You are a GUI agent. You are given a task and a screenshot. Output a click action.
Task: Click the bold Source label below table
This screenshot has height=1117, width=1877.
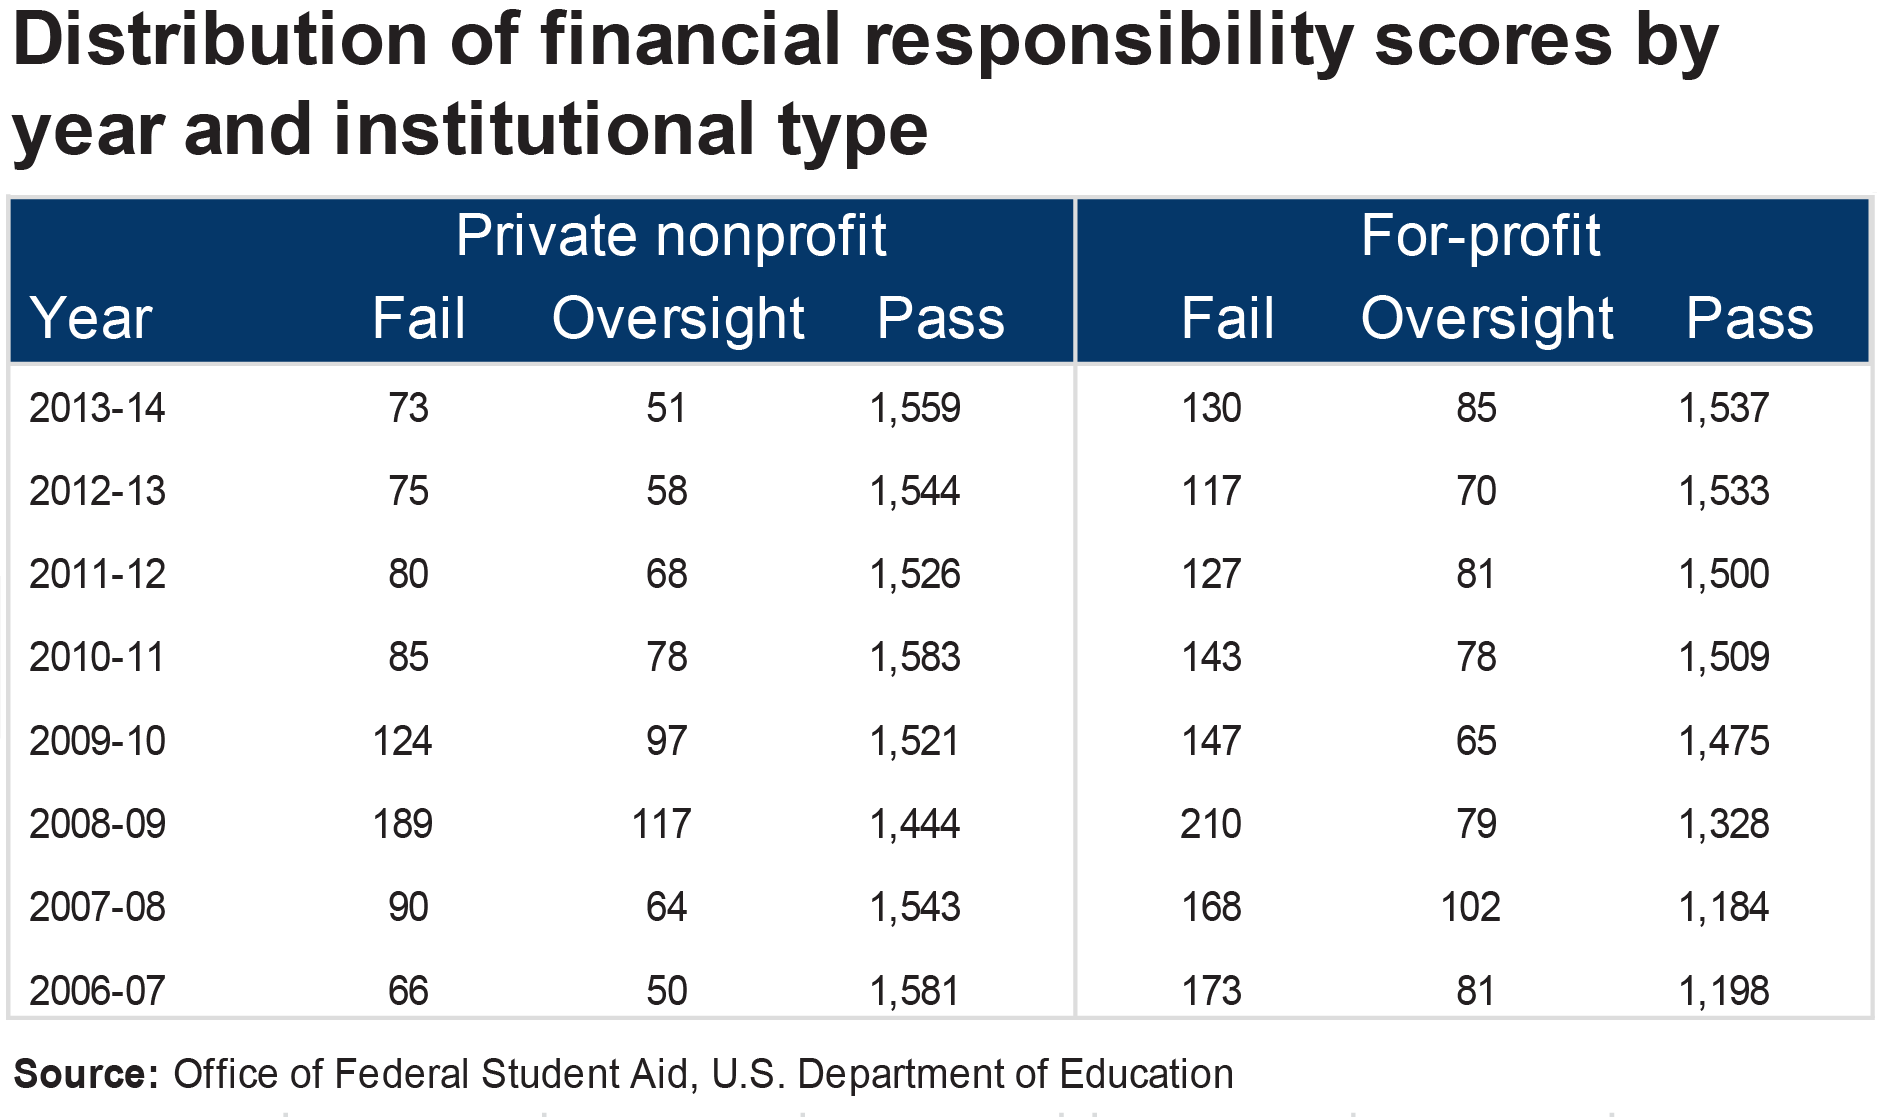coord(86,1074)
